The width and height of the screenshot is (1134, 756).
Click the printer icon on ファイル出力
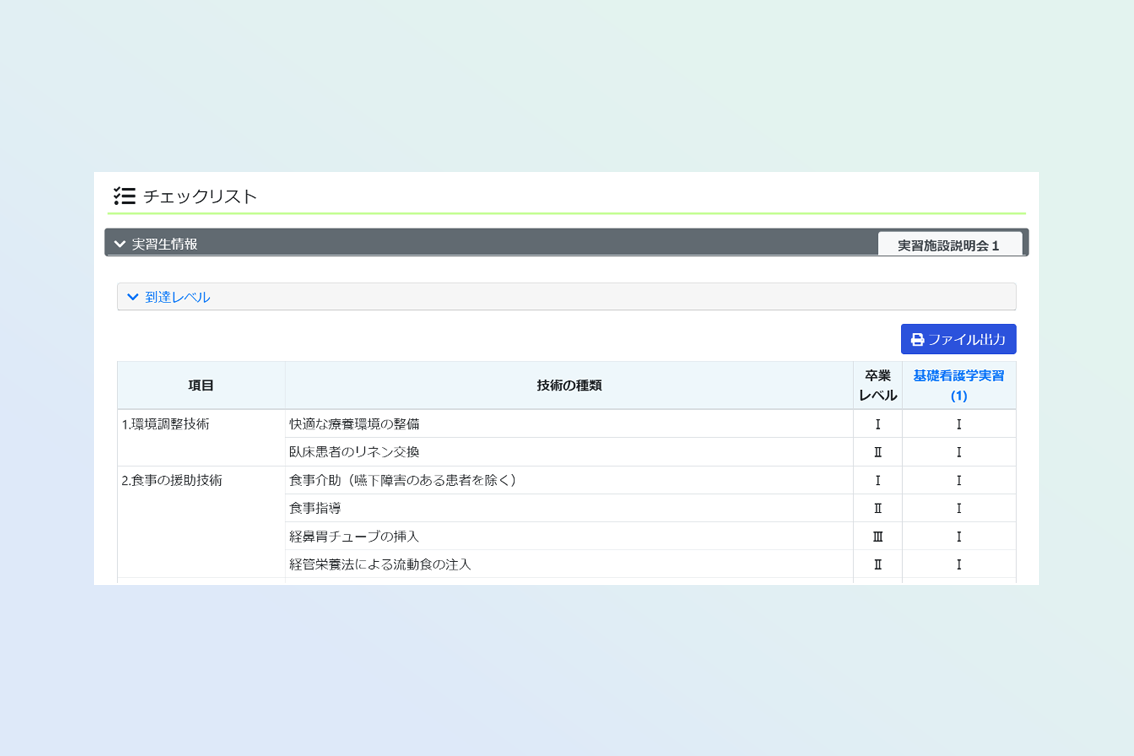click(x=917, y=340)
